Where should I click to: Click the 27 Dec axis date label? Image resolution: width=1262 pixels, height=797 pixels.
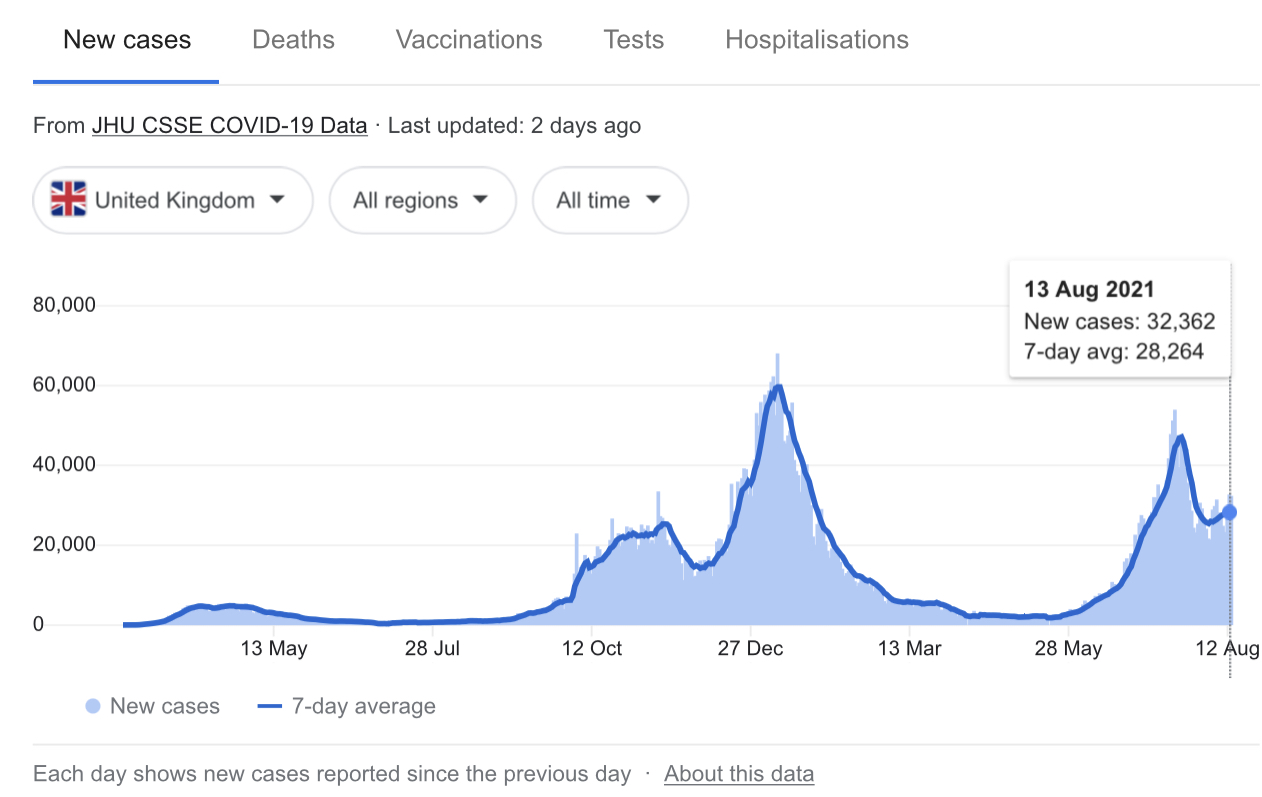coord(751,649)
